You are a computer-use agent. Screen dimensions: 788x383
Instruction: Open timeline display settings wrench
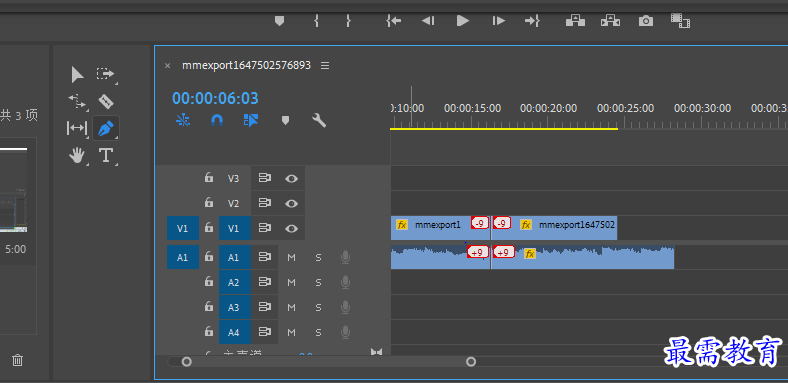[x=319, y=120]
